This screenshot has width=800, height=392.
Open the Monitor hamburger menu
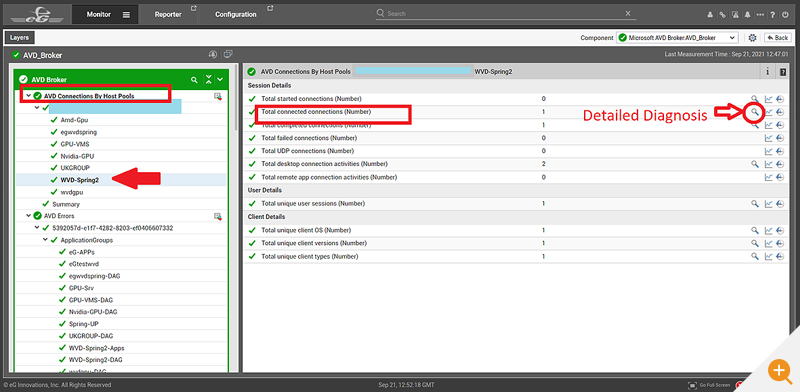tap(126, 15)
